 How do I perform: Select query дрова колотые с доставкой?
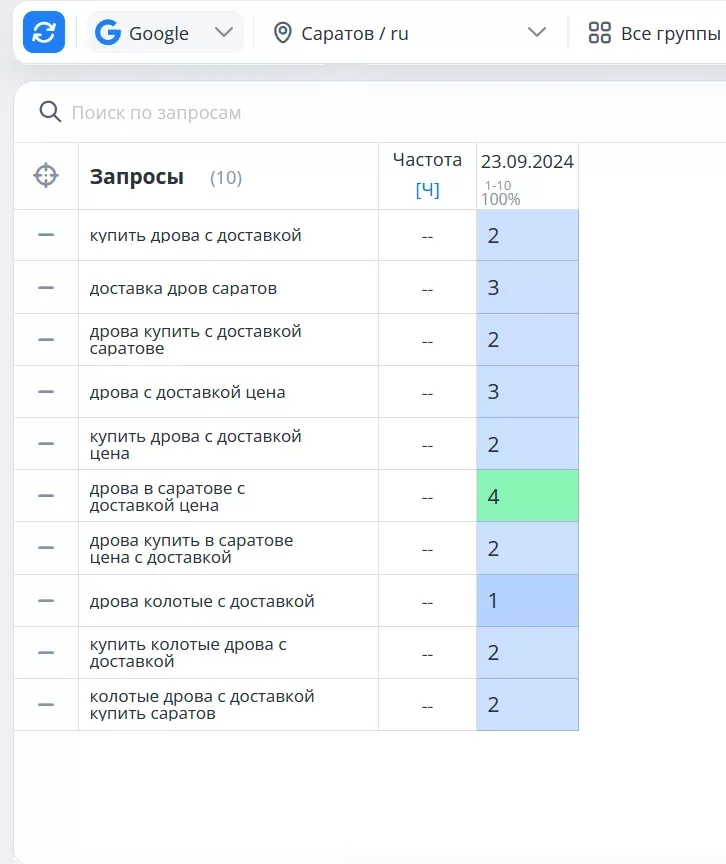tap(202, 601)
